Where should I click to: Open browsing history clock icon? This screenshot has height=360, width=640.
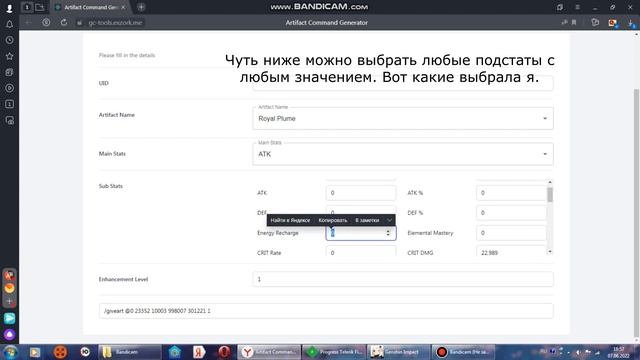[9, 40]
